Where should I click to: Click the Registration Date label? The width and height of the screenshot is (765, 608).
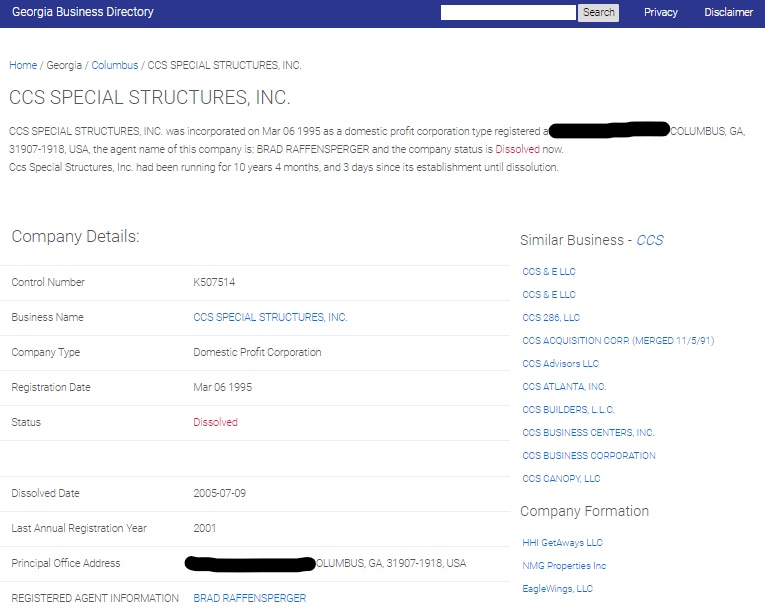[51, 387]
